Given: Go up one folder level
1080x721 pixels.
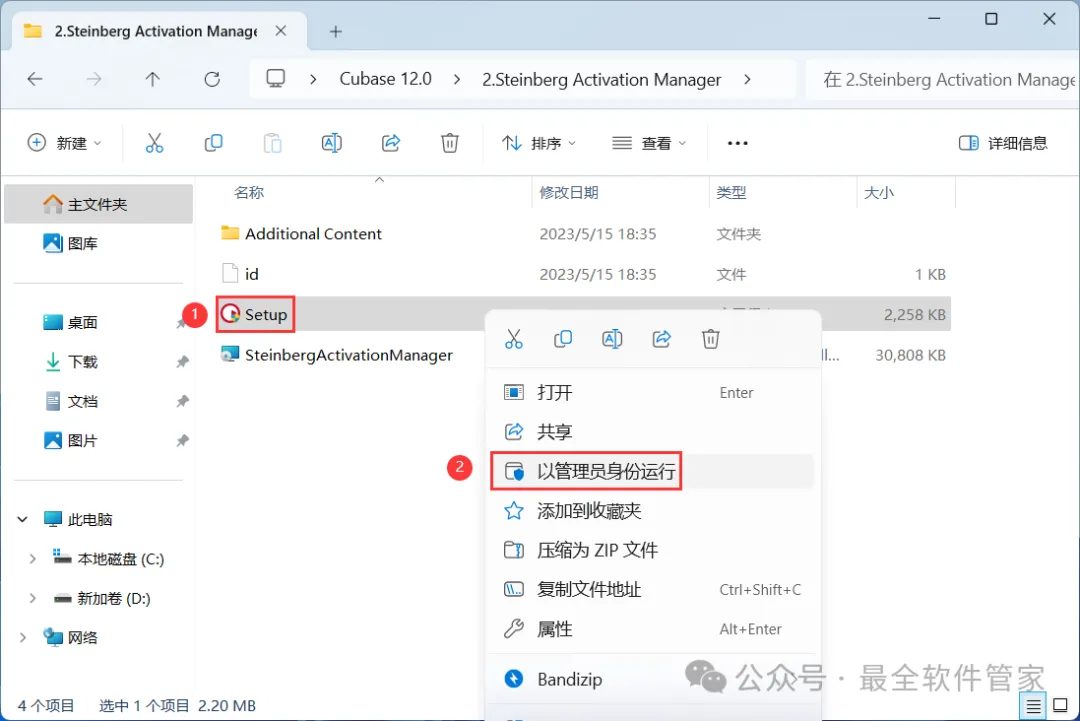Looking at the screenshot, I should pos(153,79).
